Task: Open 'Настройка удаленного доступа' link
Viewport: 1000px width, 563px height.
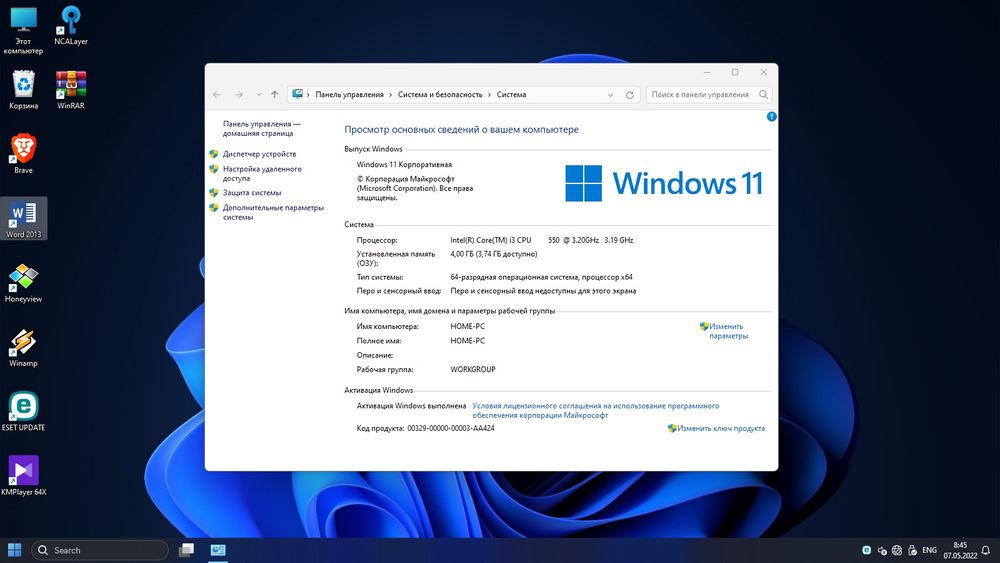Action: 262,173
